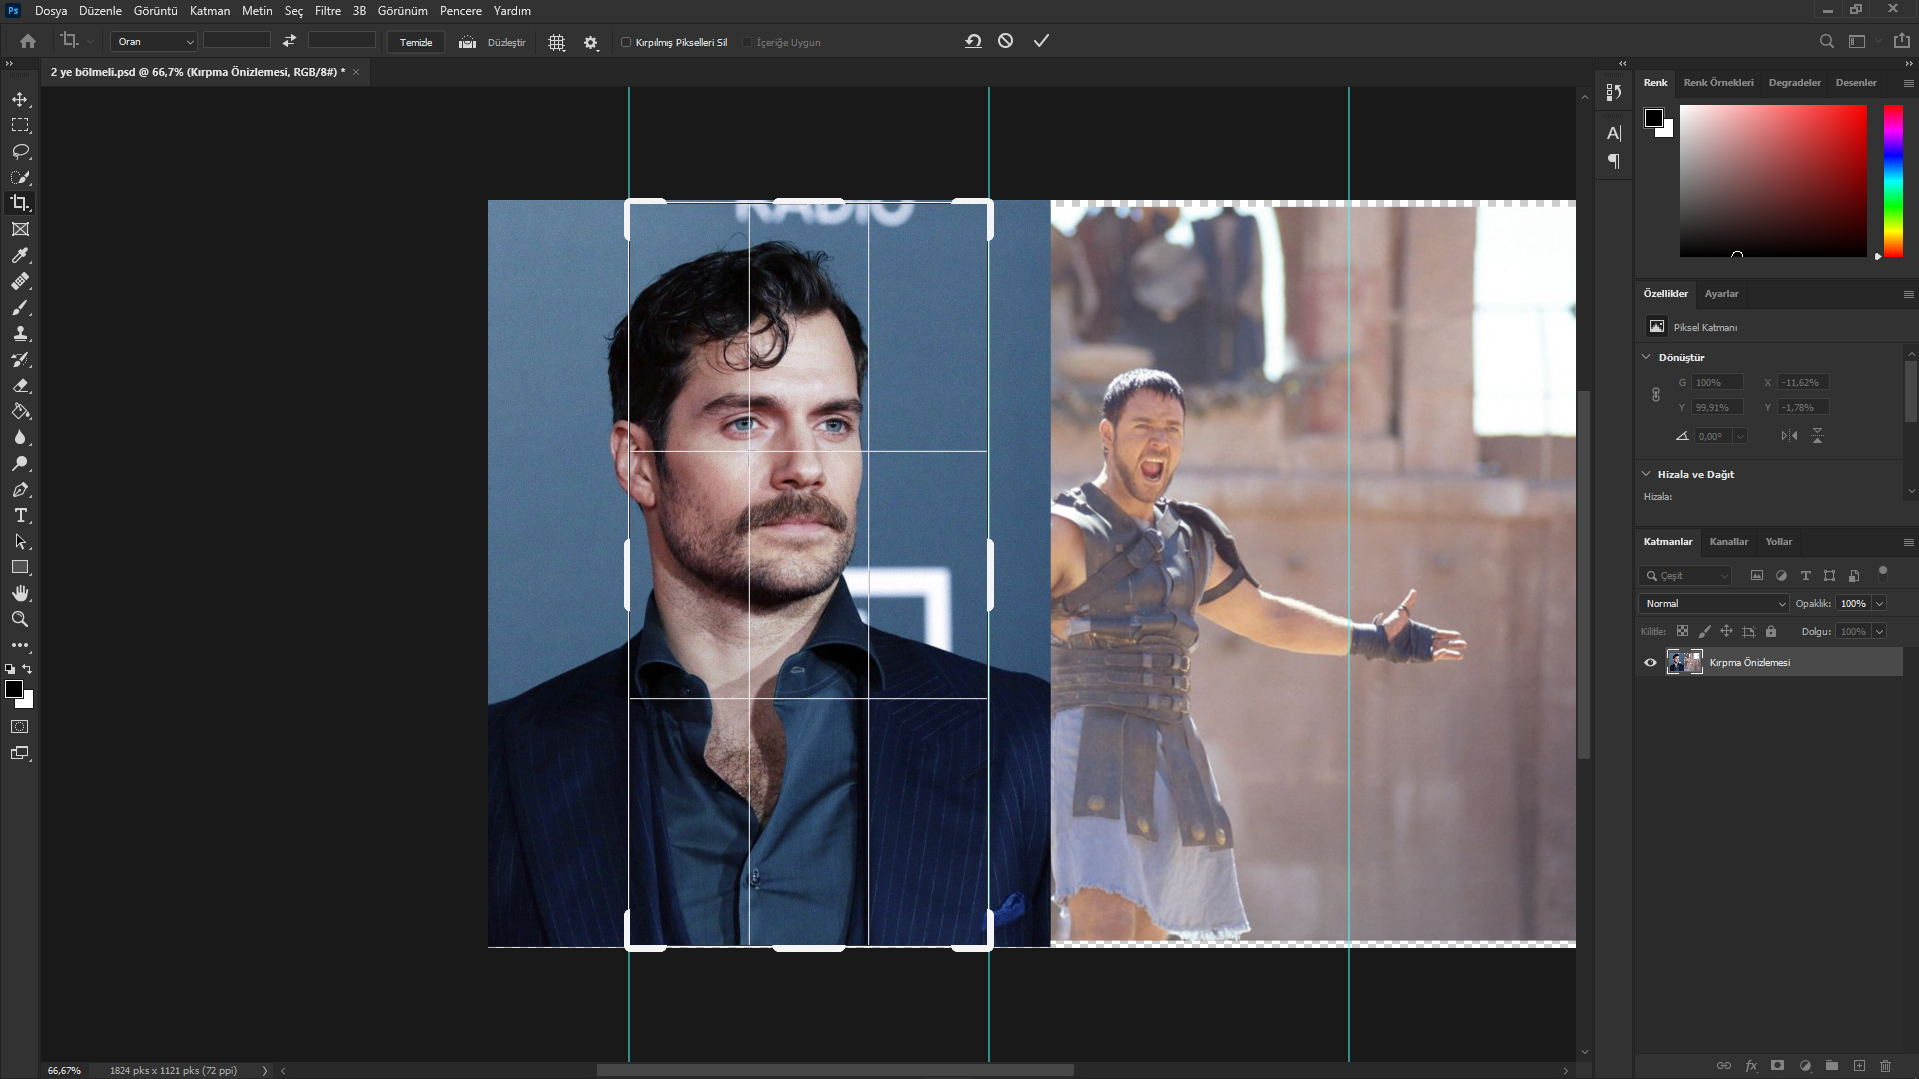Enable Kırpılmış Pikselleri Sil checkbox

(626, 42)
